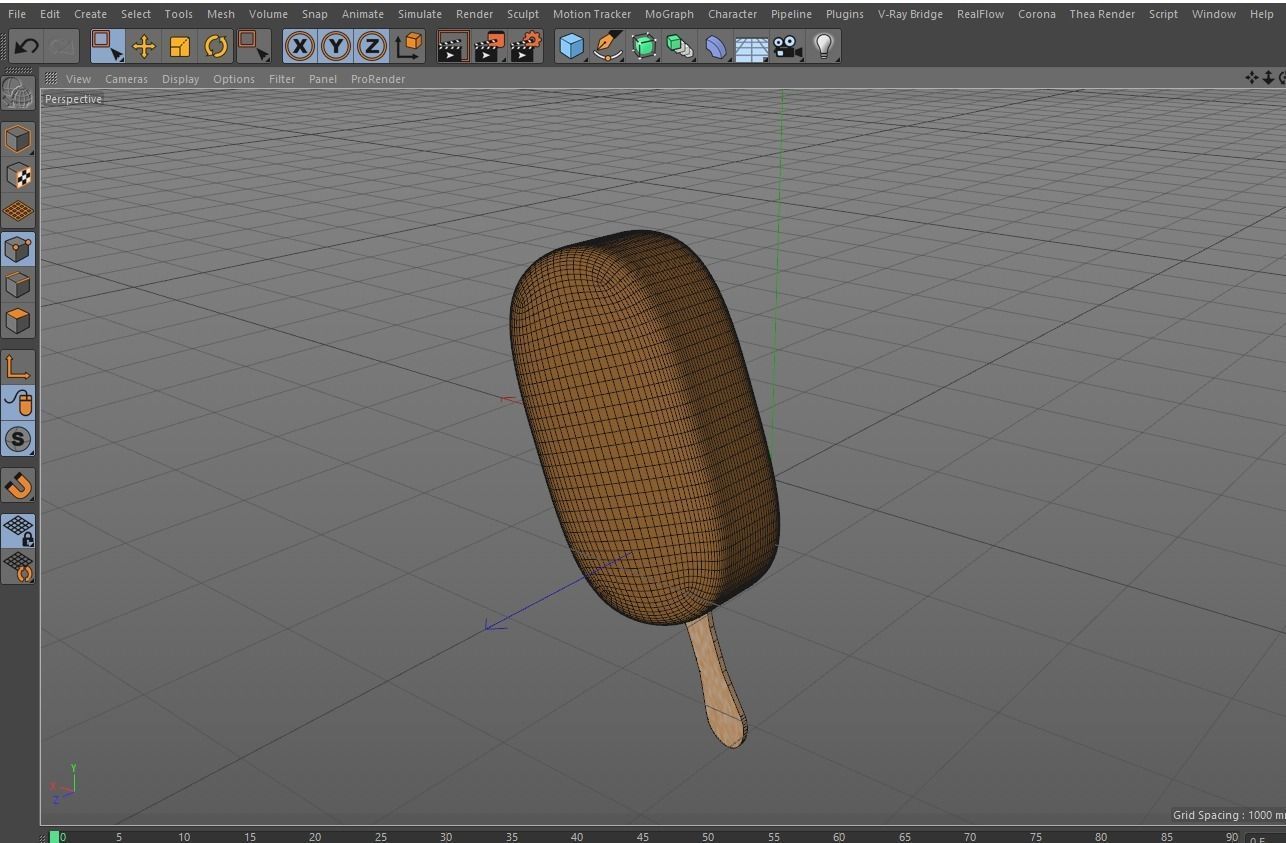Select the Scale tool
Viewport: 1286px width, 843px height.
click(x=180, y=46)
